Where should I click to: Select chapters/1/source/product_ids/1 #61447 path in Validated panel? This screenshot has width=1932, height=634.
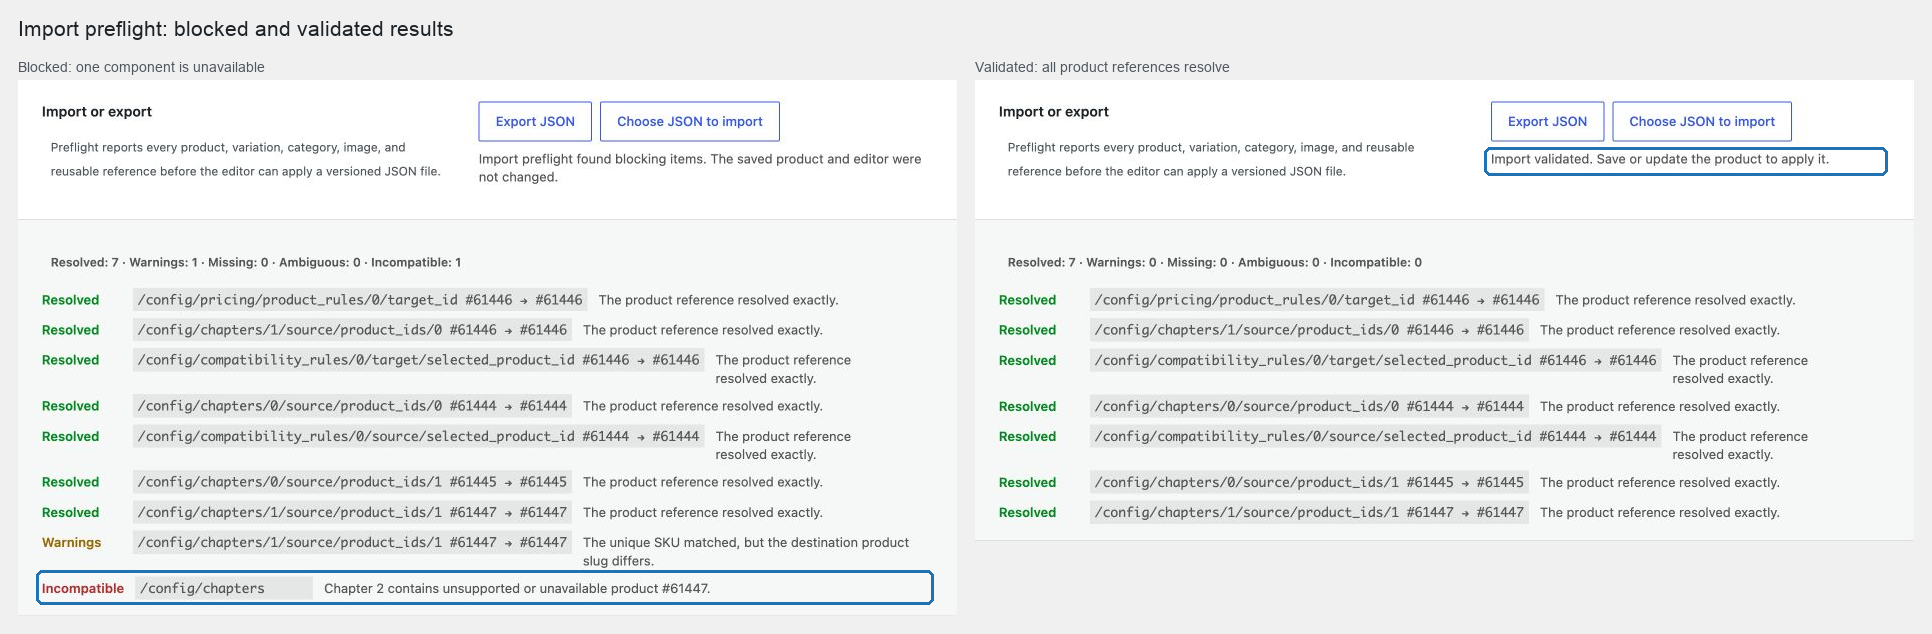(x=1309, y=512)
